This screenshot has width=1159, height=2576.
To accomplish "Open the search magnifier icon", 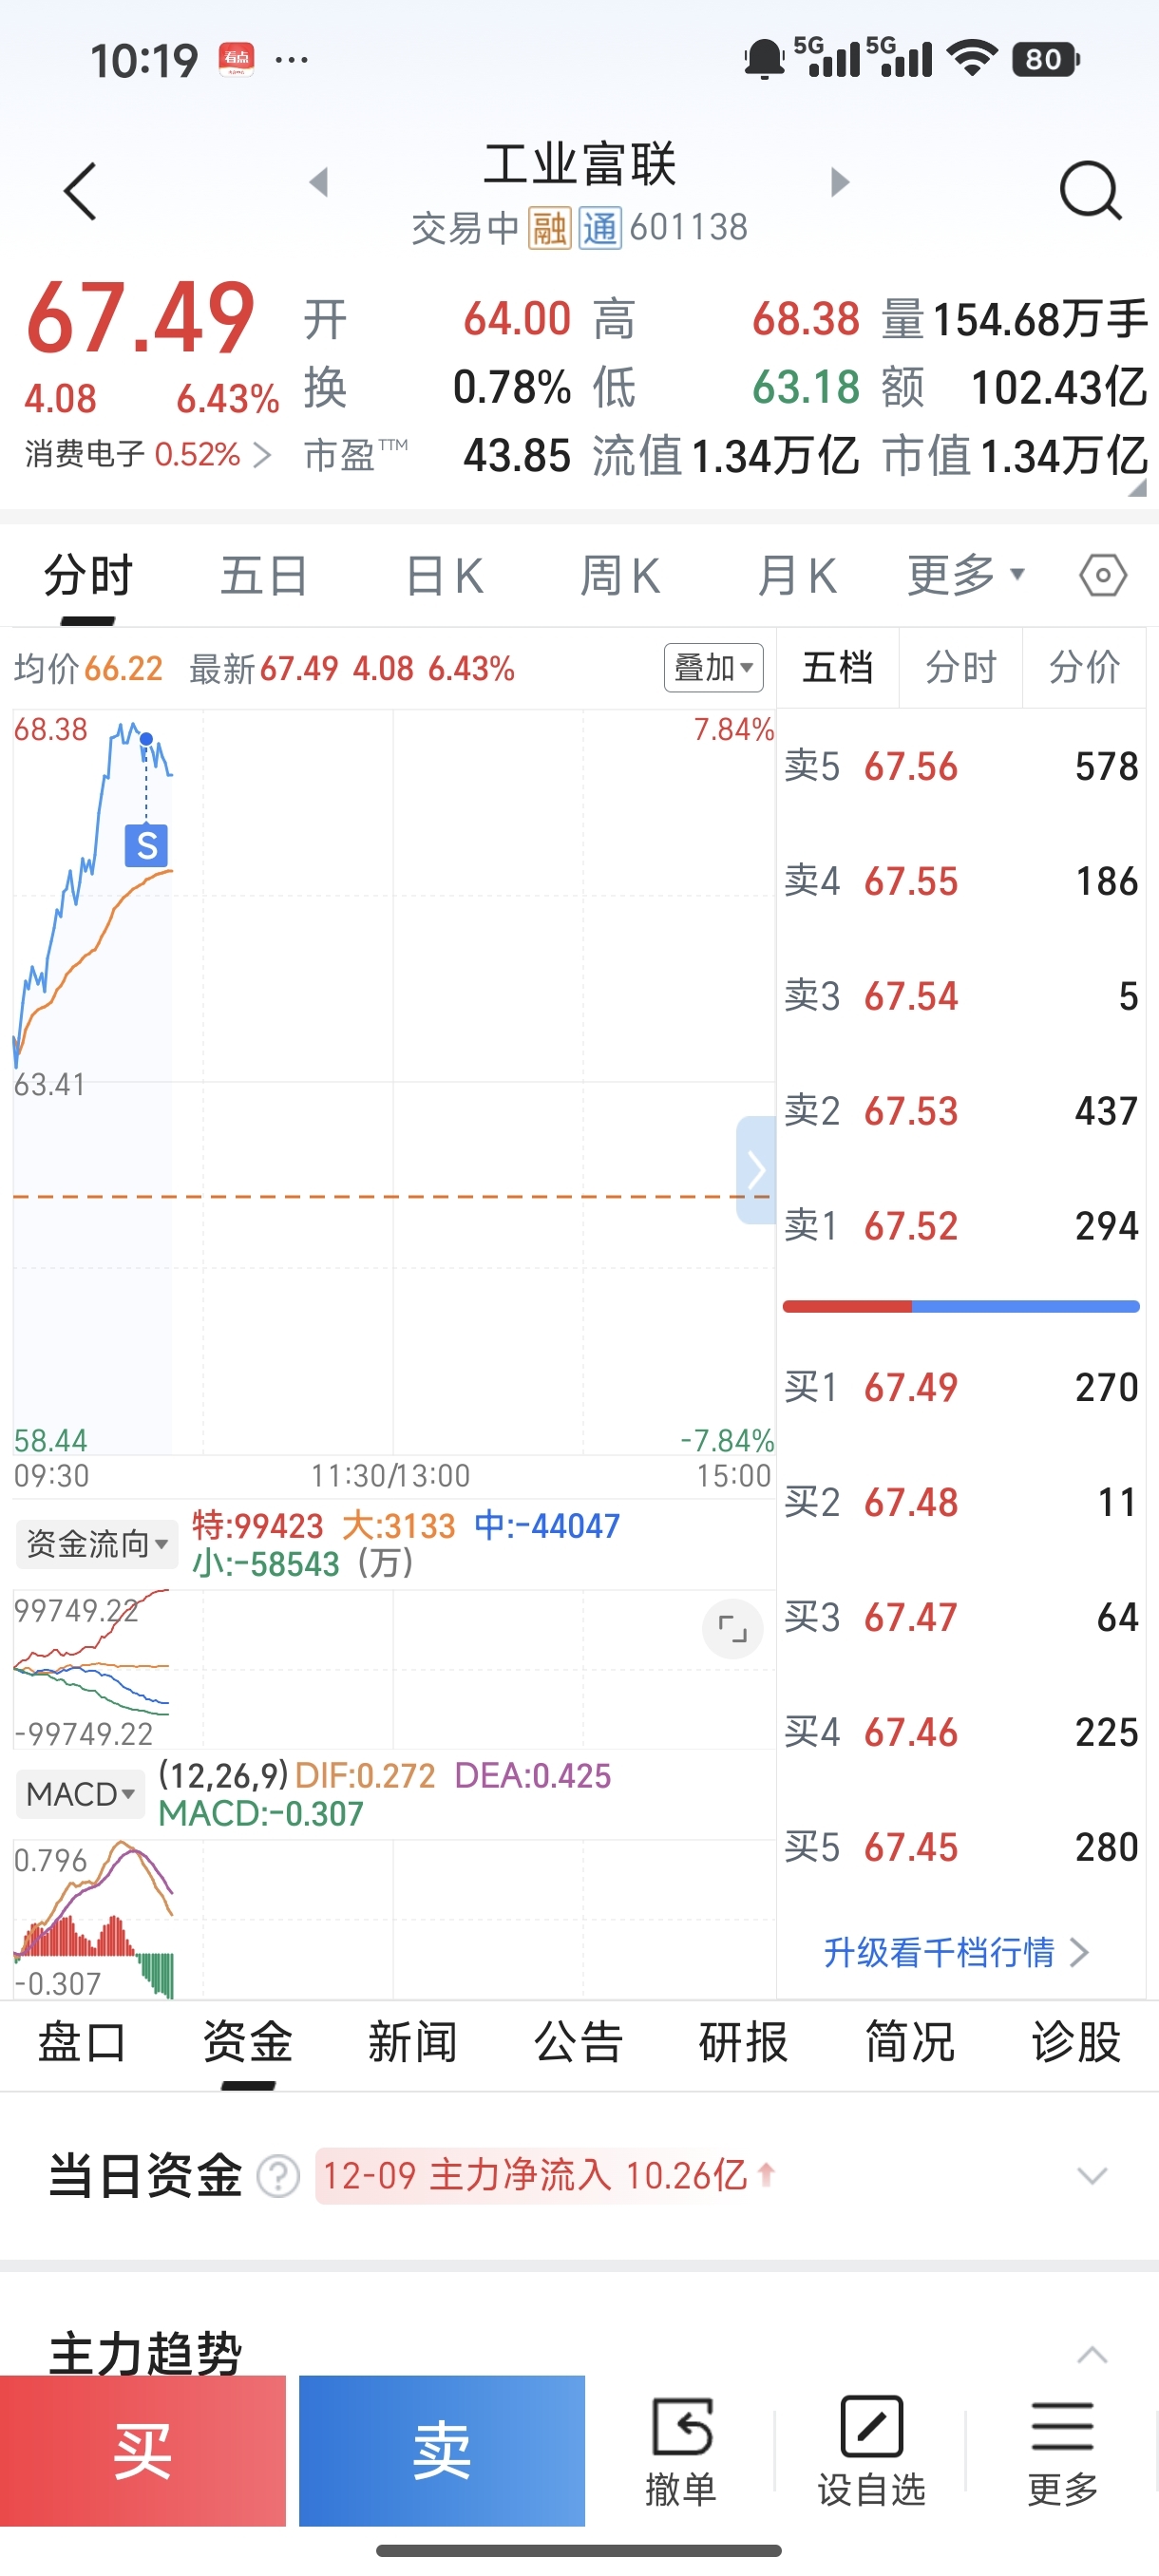I will click(x=1090, y=190).
